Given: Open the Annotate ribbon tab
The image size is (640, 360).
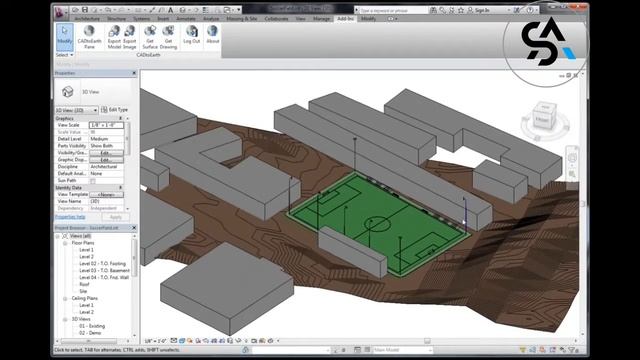Looking at the screenshot, I should (186, 19).
